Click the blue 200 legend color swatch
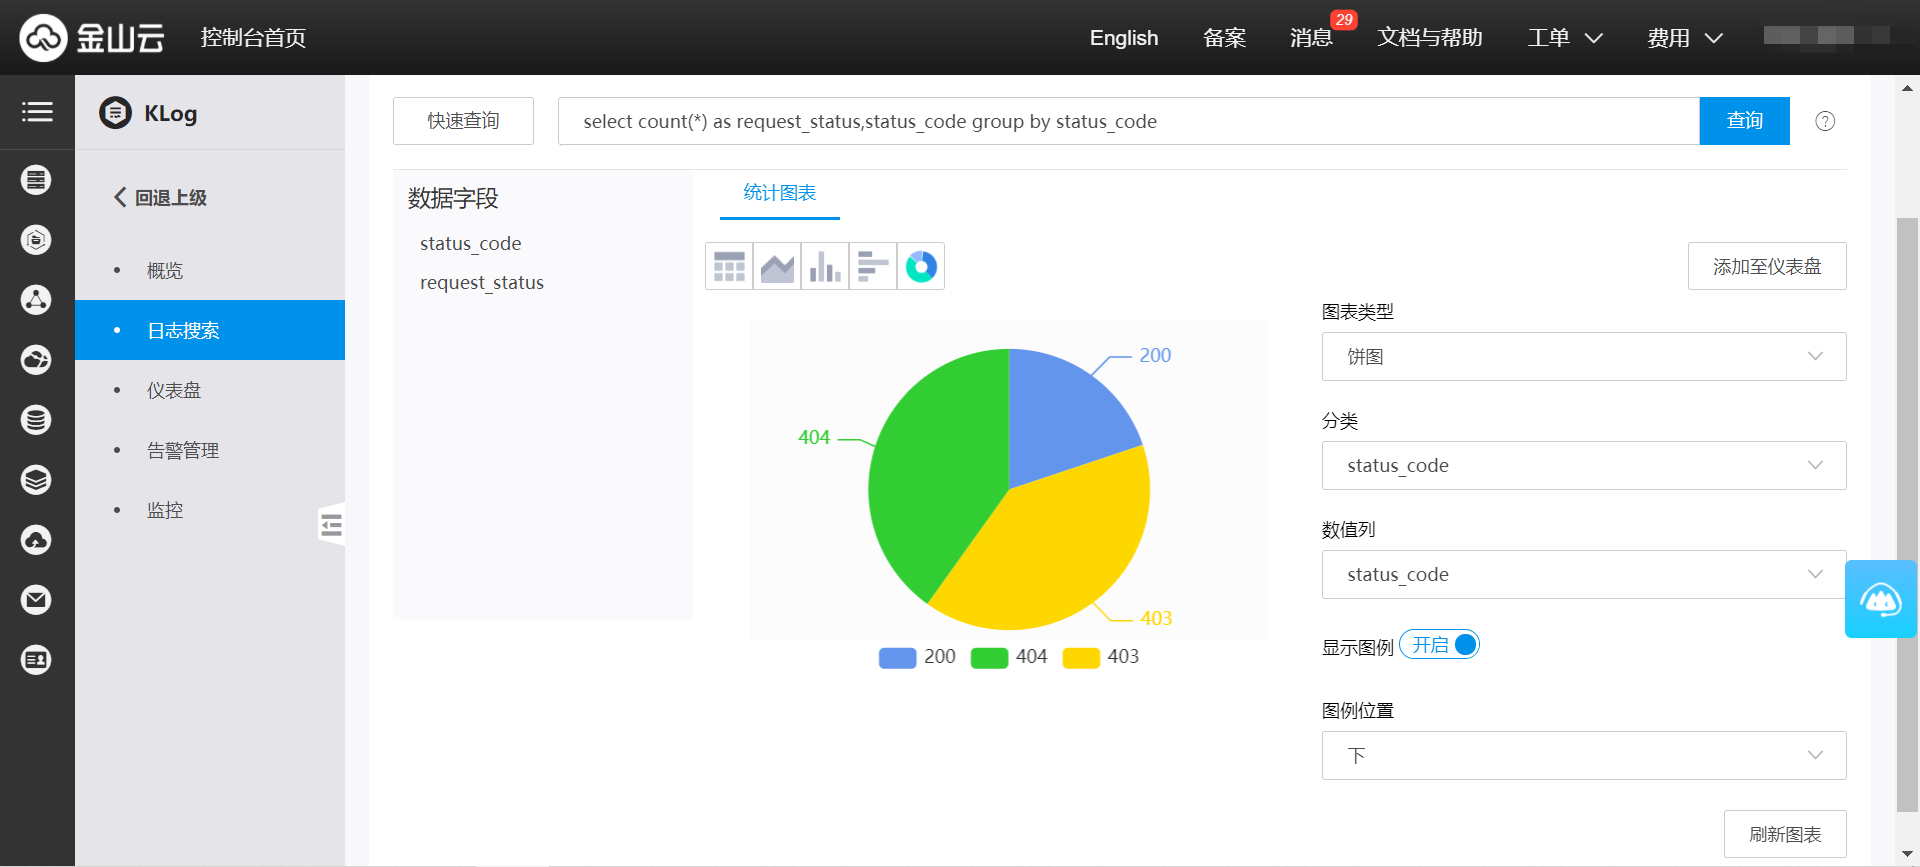Screen dimensions: 1920x867 coord(897,658)
